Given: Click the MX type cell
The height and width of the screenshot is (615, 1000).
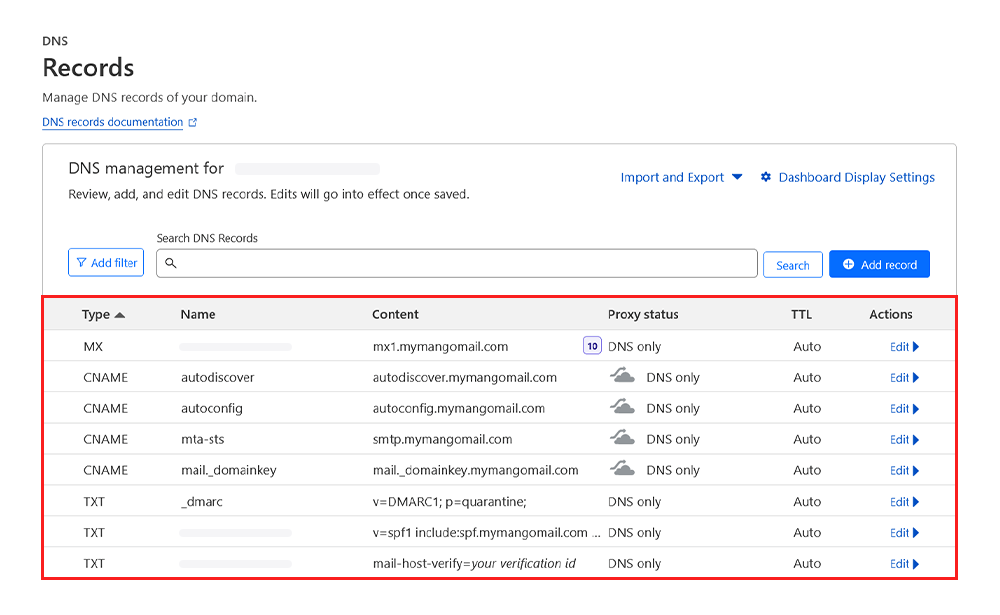Looking at the screenshot, I should 93,347.
